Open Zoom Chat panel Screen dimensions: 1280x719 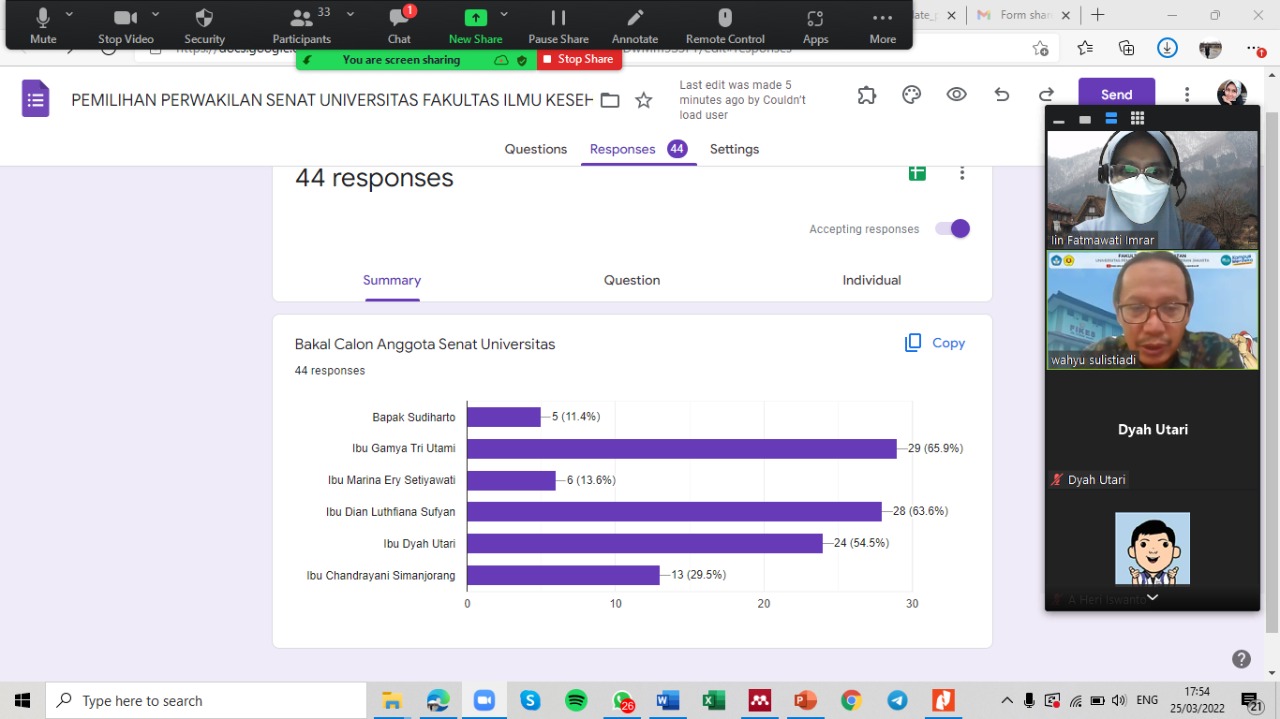tap(399, 25)
